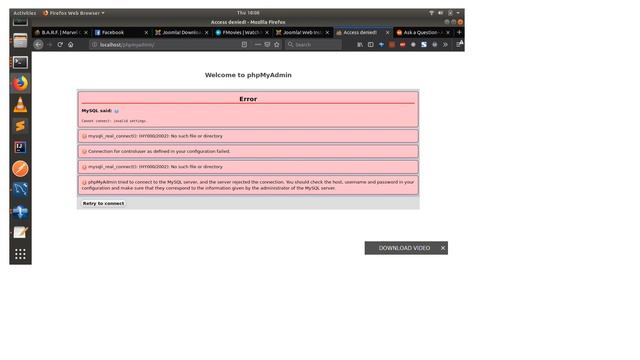Click the Firefox icon in the dock
Viewport: 640px width, 360px height.
tap(20, 83)
